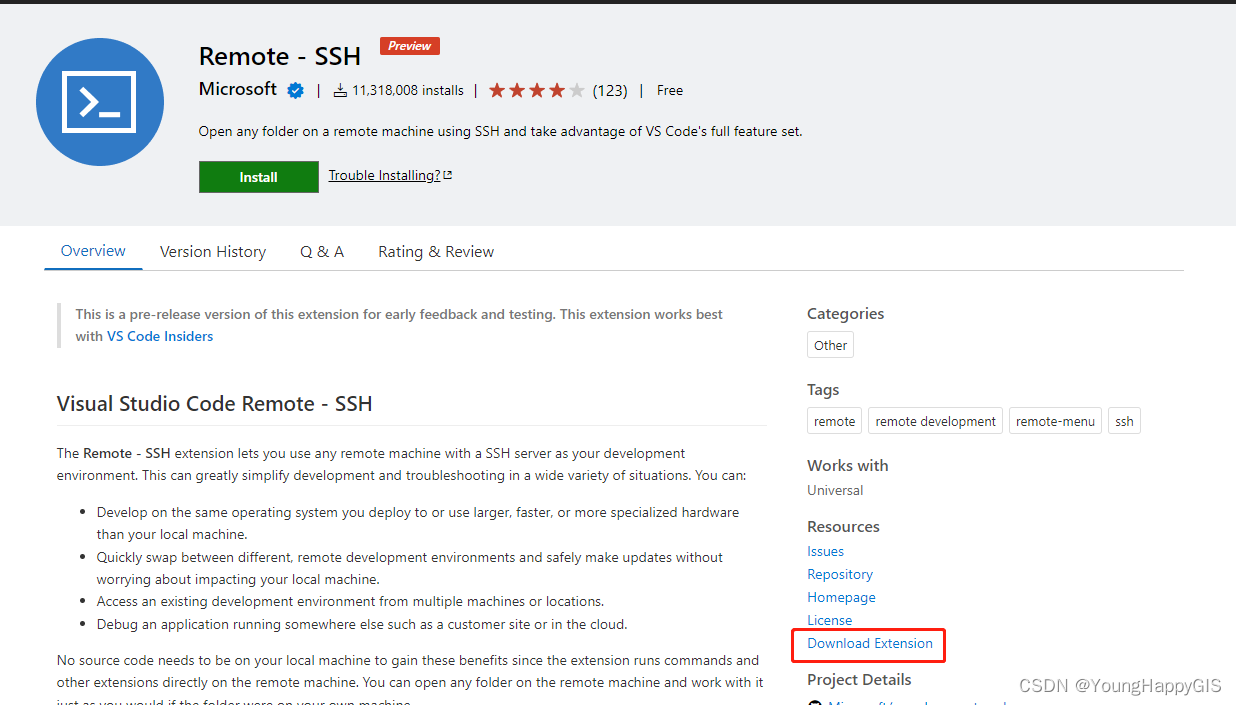Click the remote development tag
This screenshot has width=1236, height=705.
pyautogui.click(x=936, y=421)
